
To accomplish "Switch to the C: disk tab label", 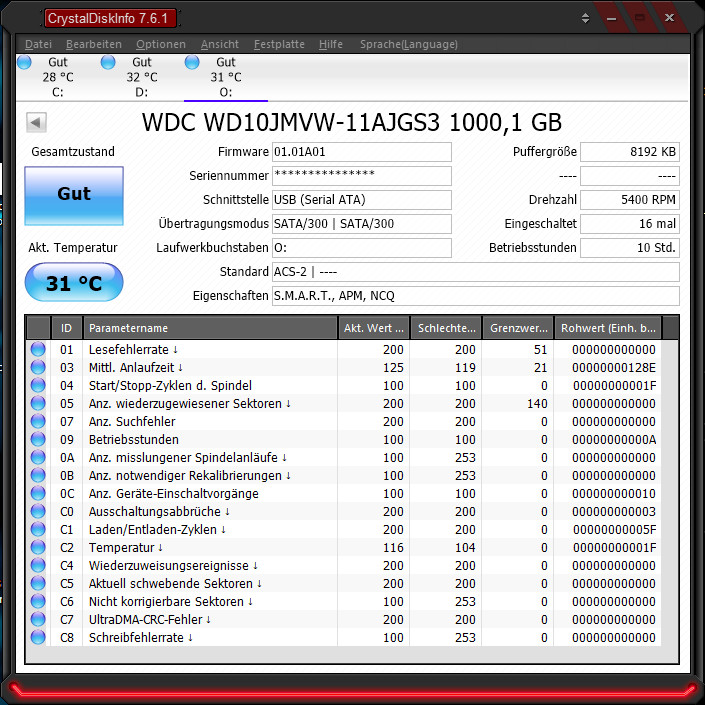I will [58, 92].
